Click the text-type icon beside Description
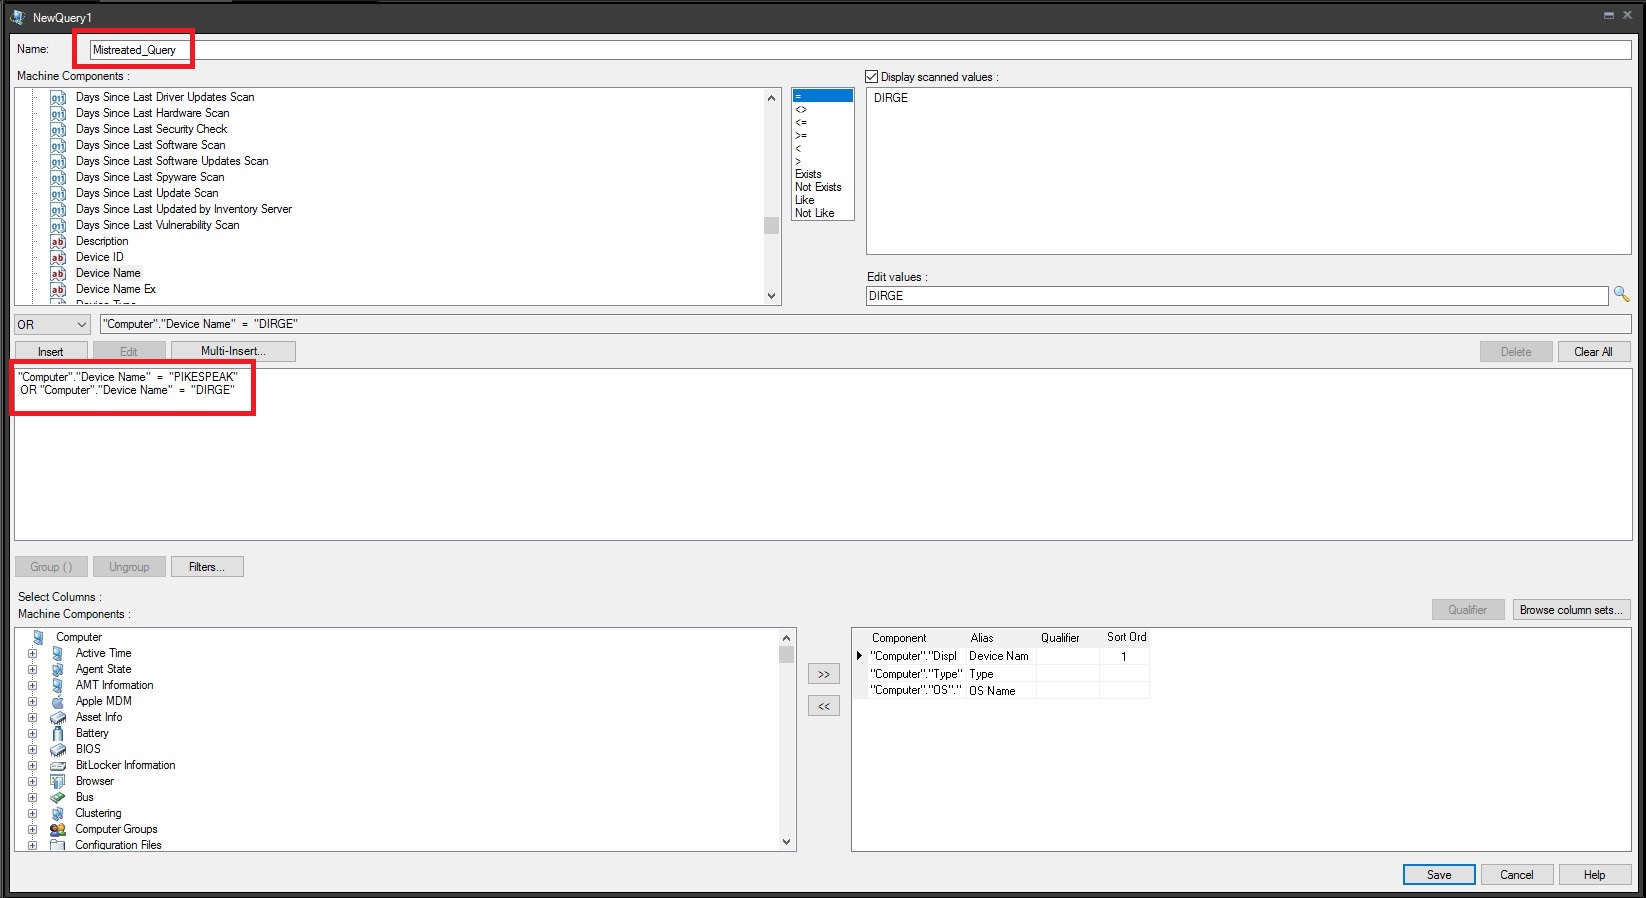 [58, 242]
